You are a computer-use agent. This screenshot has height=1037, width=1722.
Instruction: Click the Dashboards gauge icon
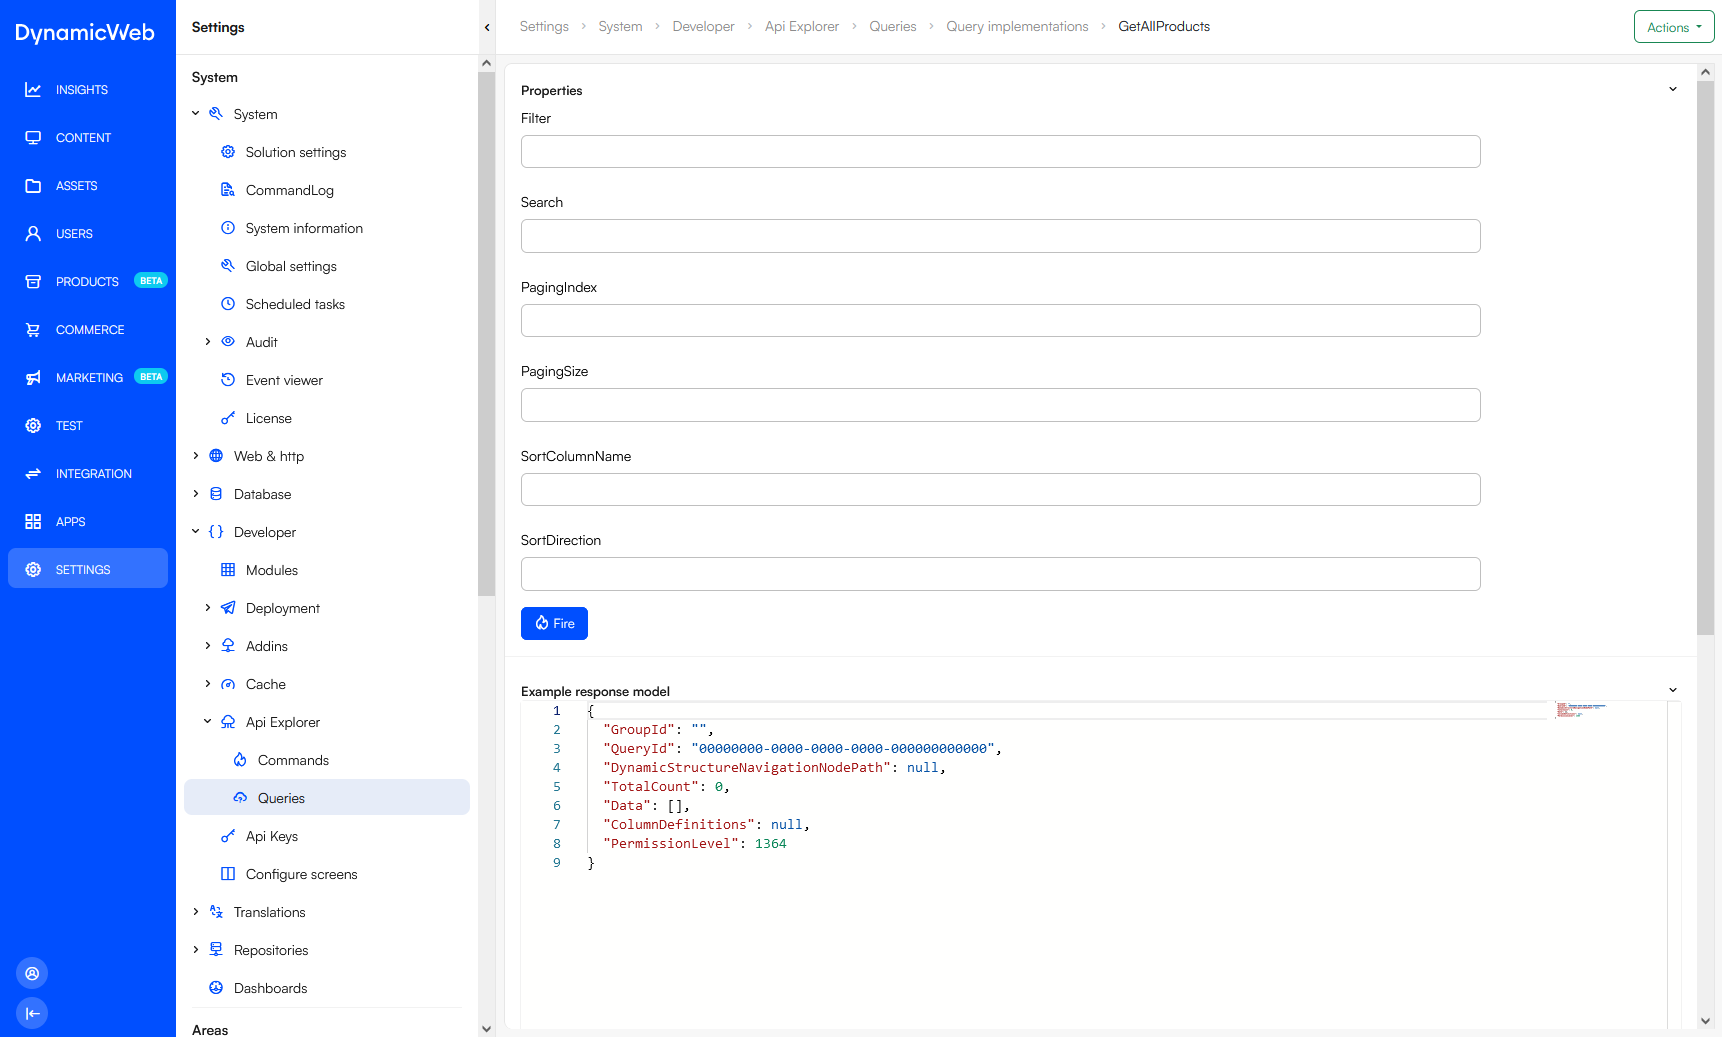(x=216, y=988)
